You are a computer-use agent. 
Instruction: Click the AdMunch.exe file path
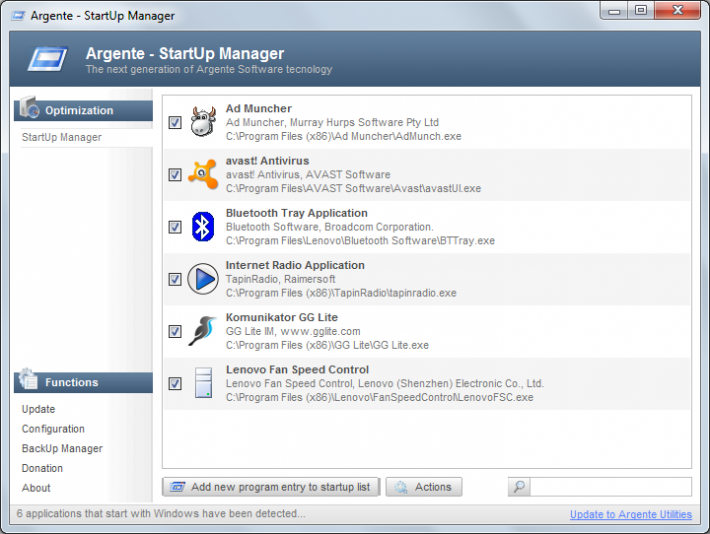(x=344, y=136)
